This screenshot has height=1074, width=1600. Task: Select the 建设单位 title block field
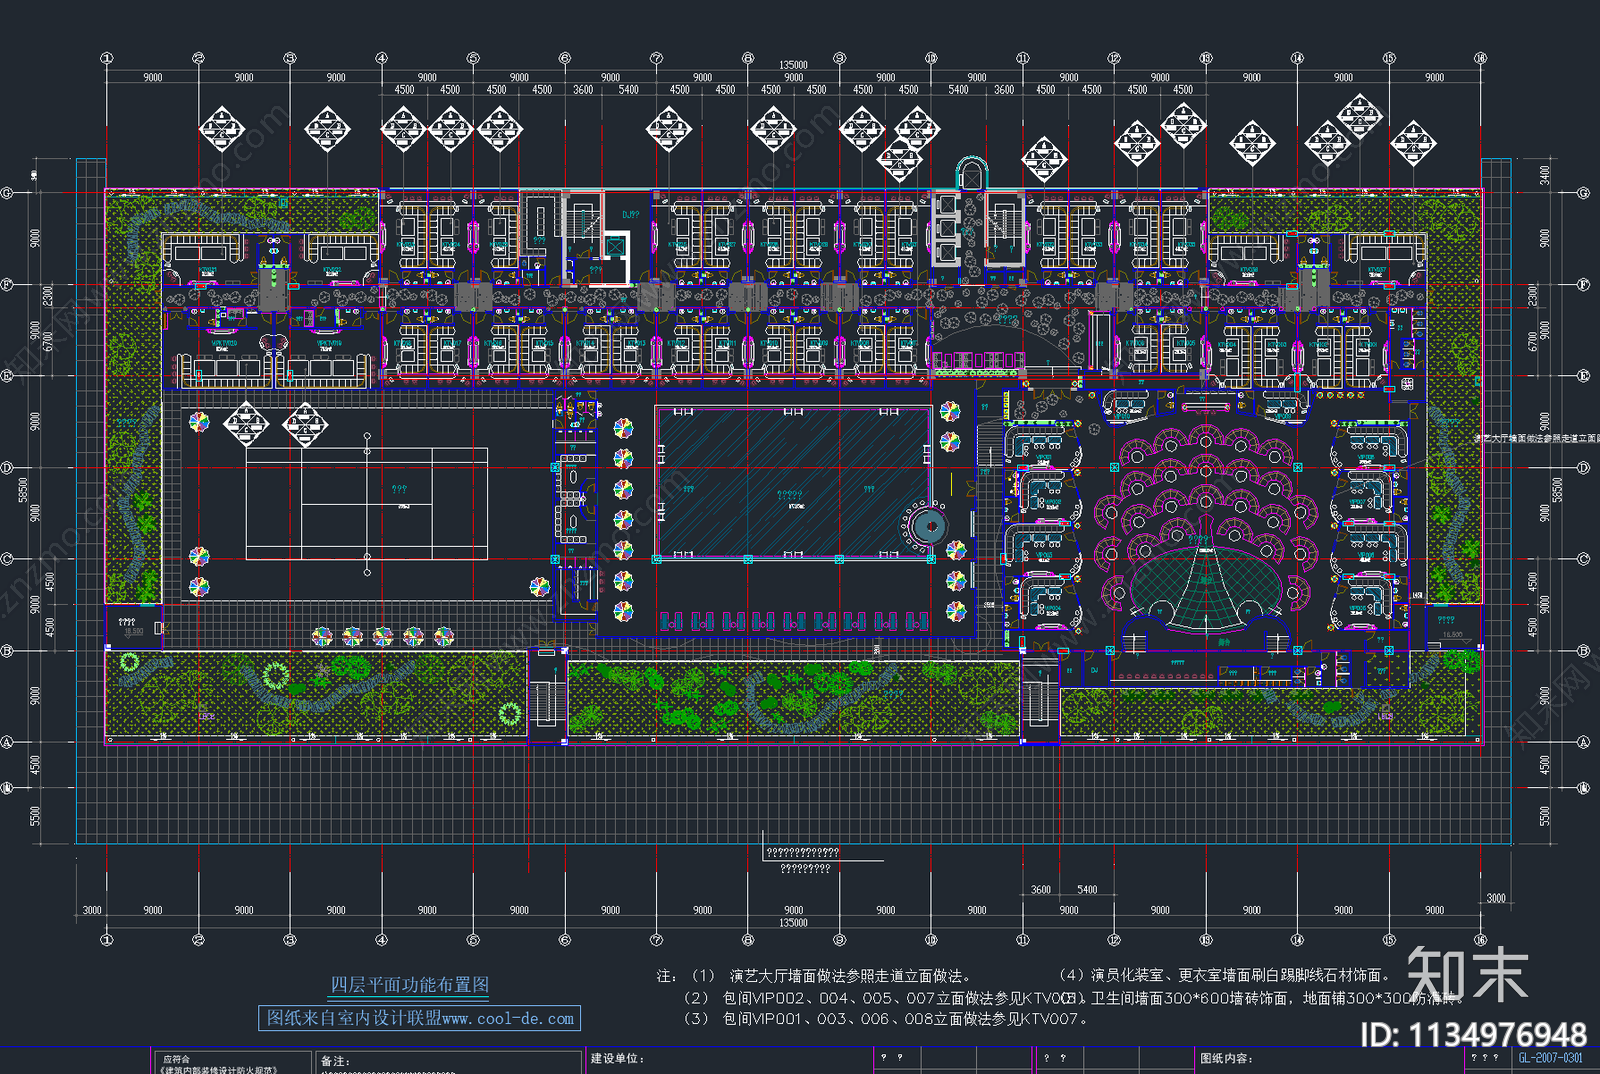[x=617, y=1058]
